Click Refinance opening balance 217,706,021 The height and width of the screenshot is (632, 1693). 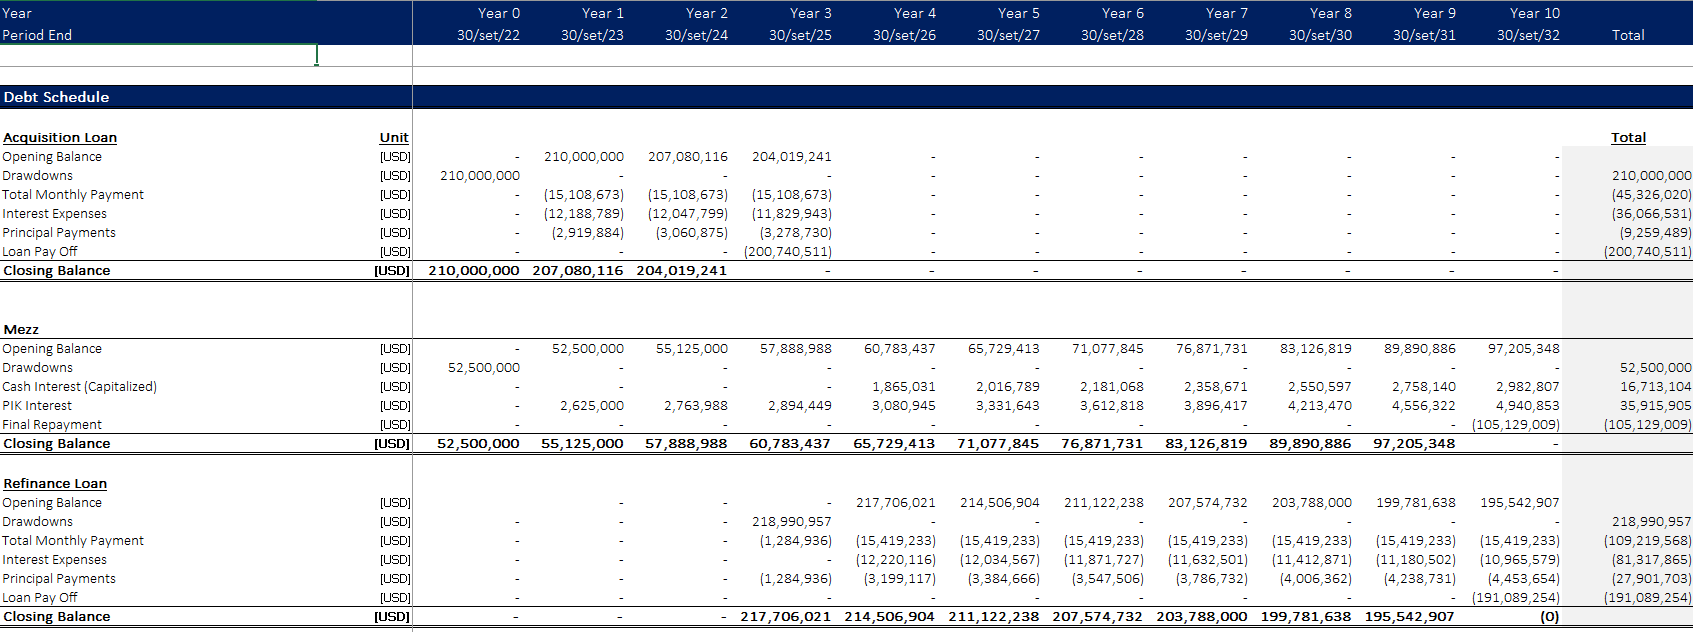coord(896,503)
